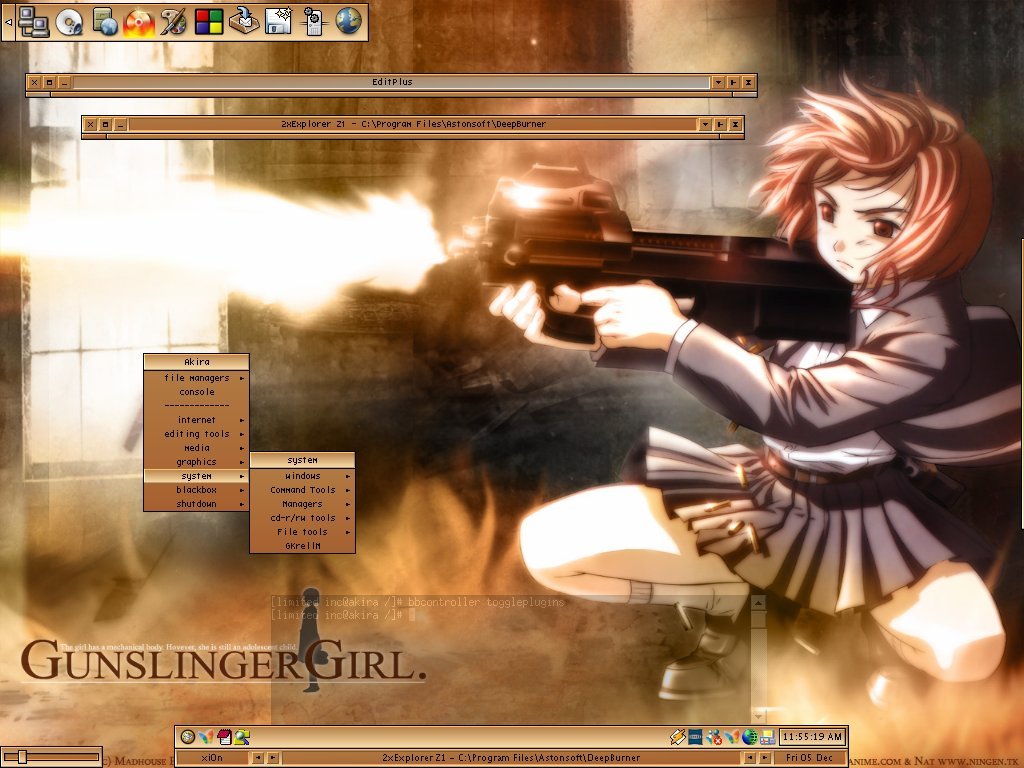Click the Winamp lightning tray icon
This screenshot has height=768, width=1024.
coord(677,737)
